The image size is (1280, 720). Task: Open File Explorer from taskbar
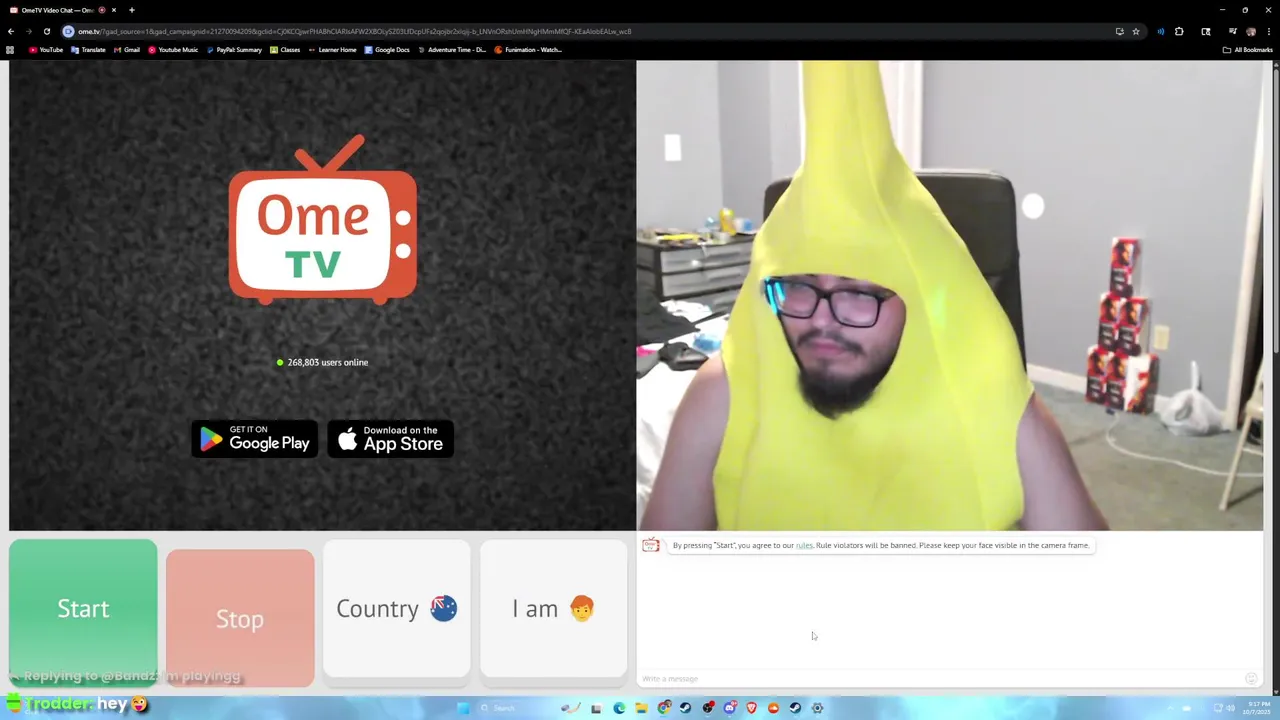642,708
